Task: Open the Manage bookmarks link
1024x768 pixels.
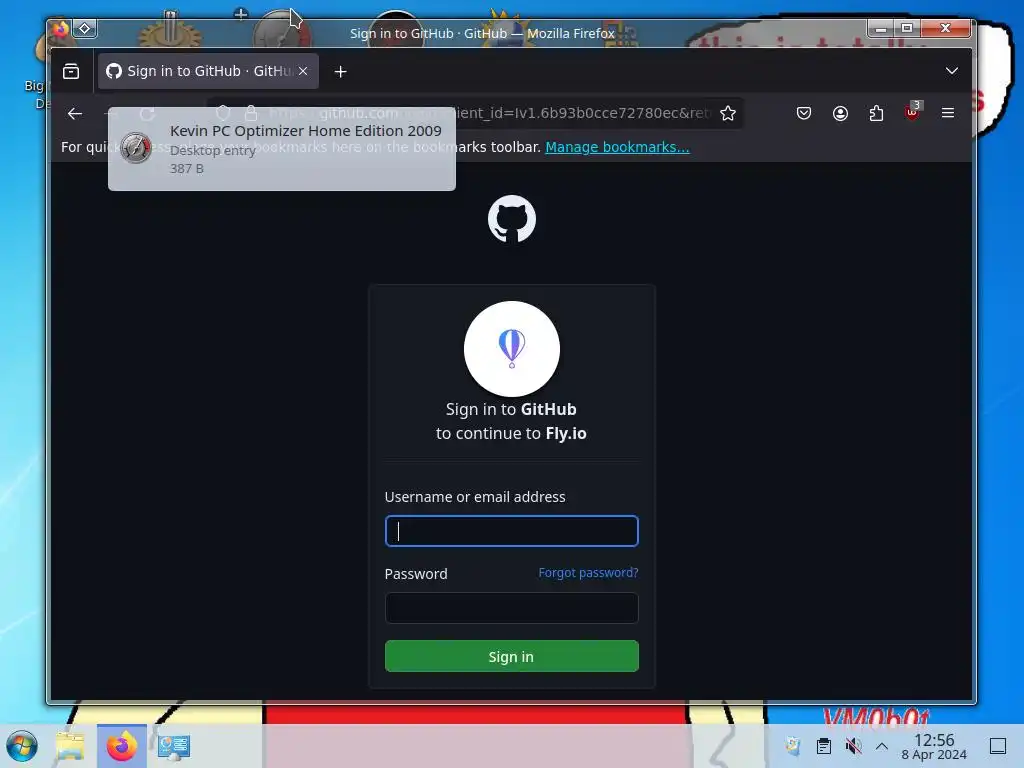Action: (x=617, y=147)
